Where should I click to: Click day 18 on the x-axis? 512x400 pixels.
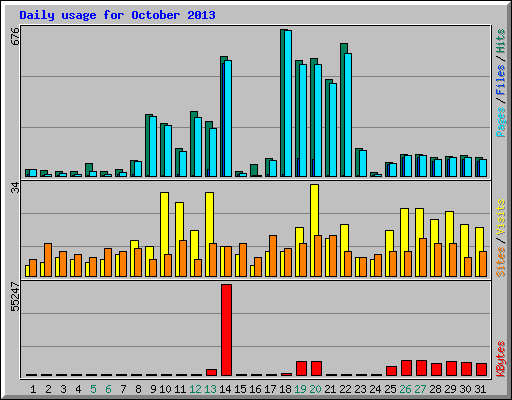[285, 389]
